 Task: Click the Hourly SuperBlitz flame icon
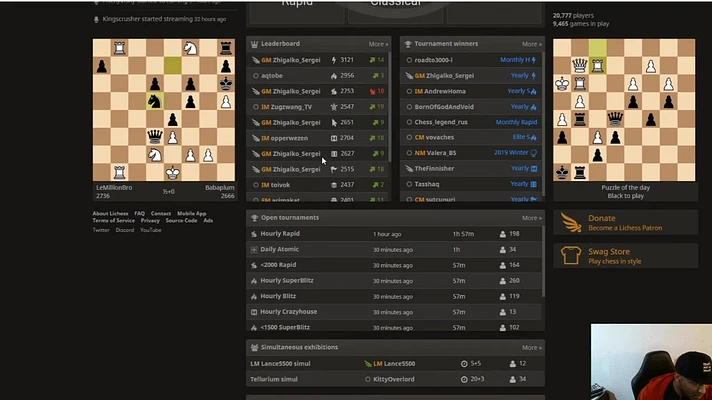click(254, 281)
